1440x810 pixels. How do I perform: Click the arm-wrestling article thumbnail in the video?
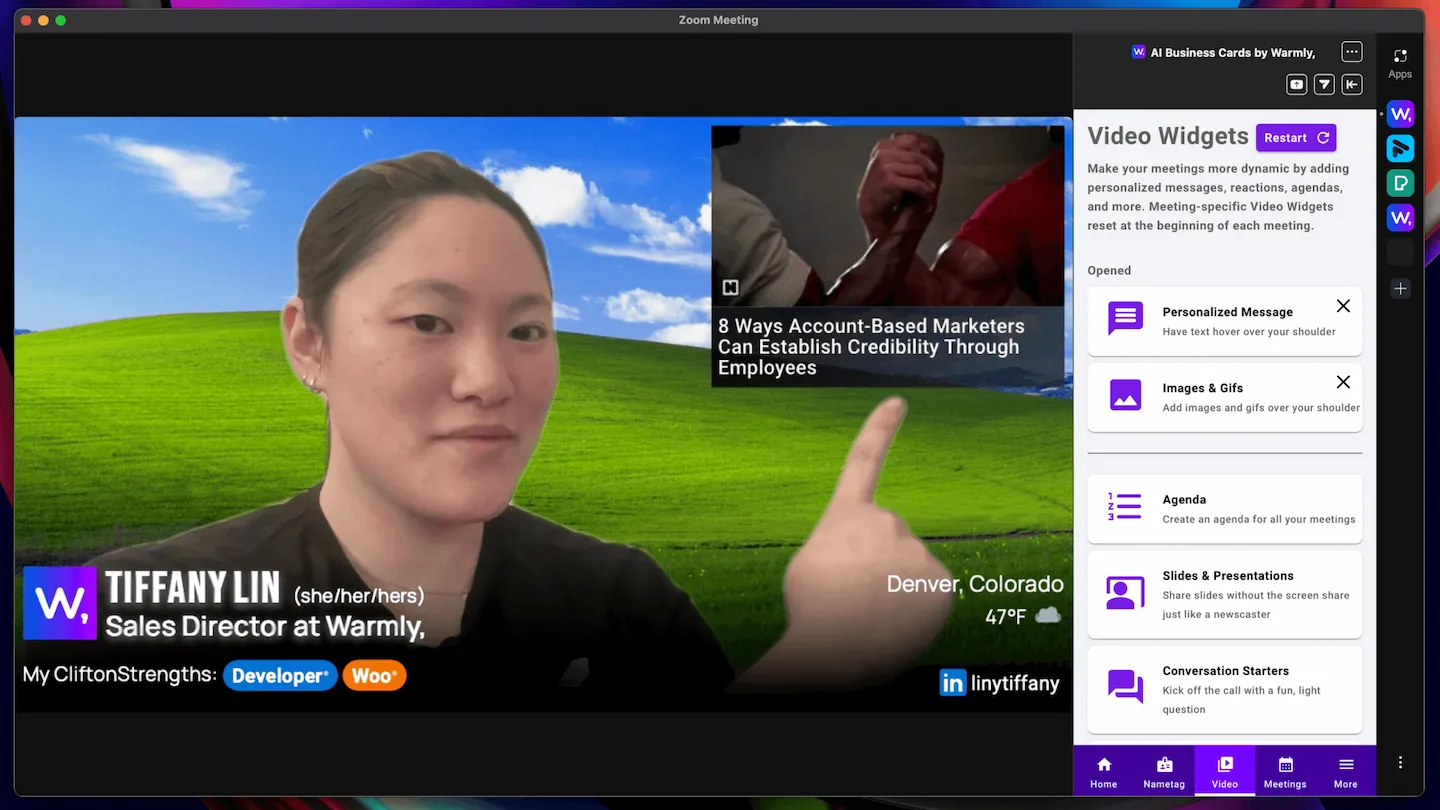pyautogui.click(x=887, y=216)
